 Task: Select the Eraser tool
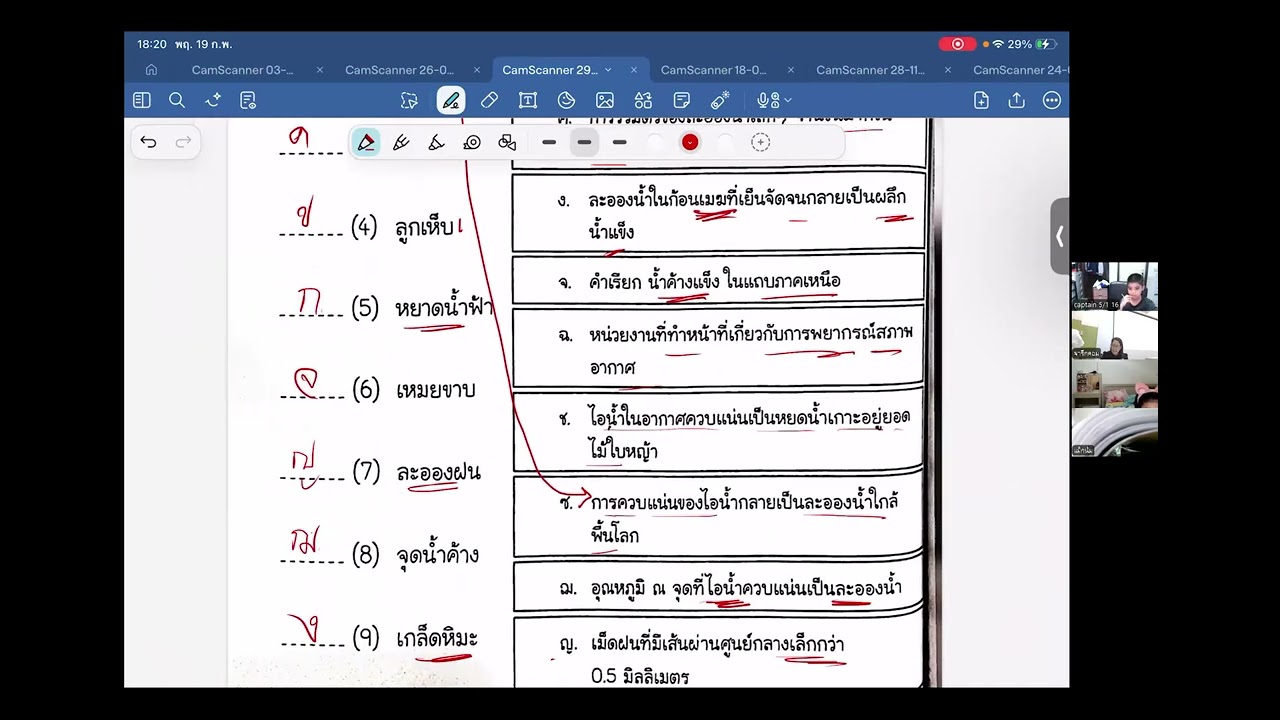[x=489, y=100]
